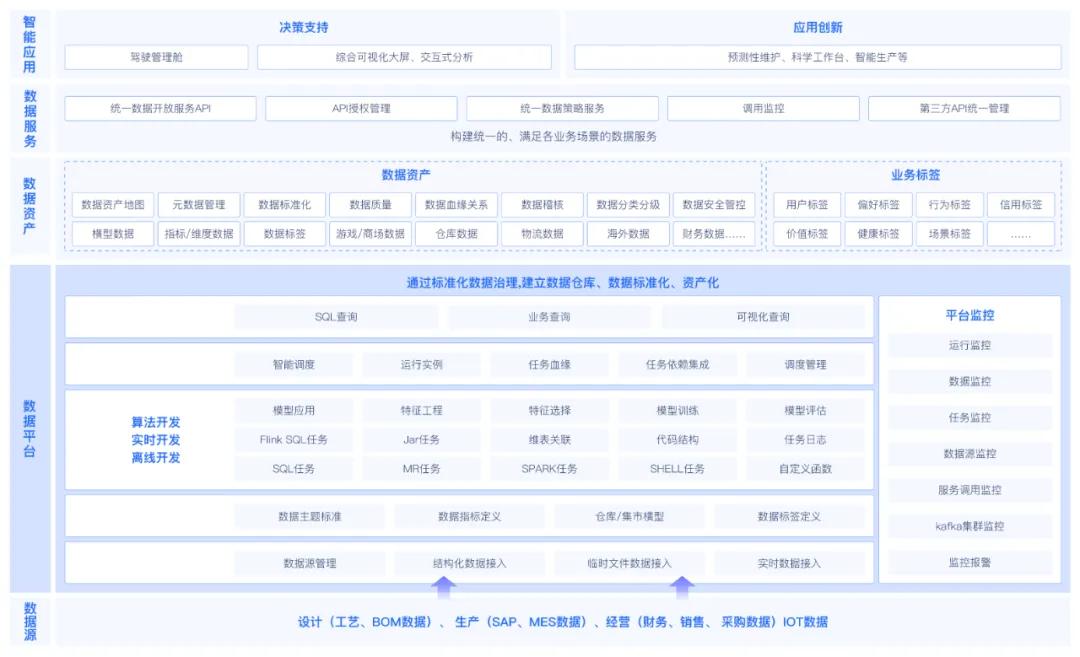Open the 可视化查询 query option
Screen dimensions: 1080x657
pyautogui.click(x=763, y=317)
